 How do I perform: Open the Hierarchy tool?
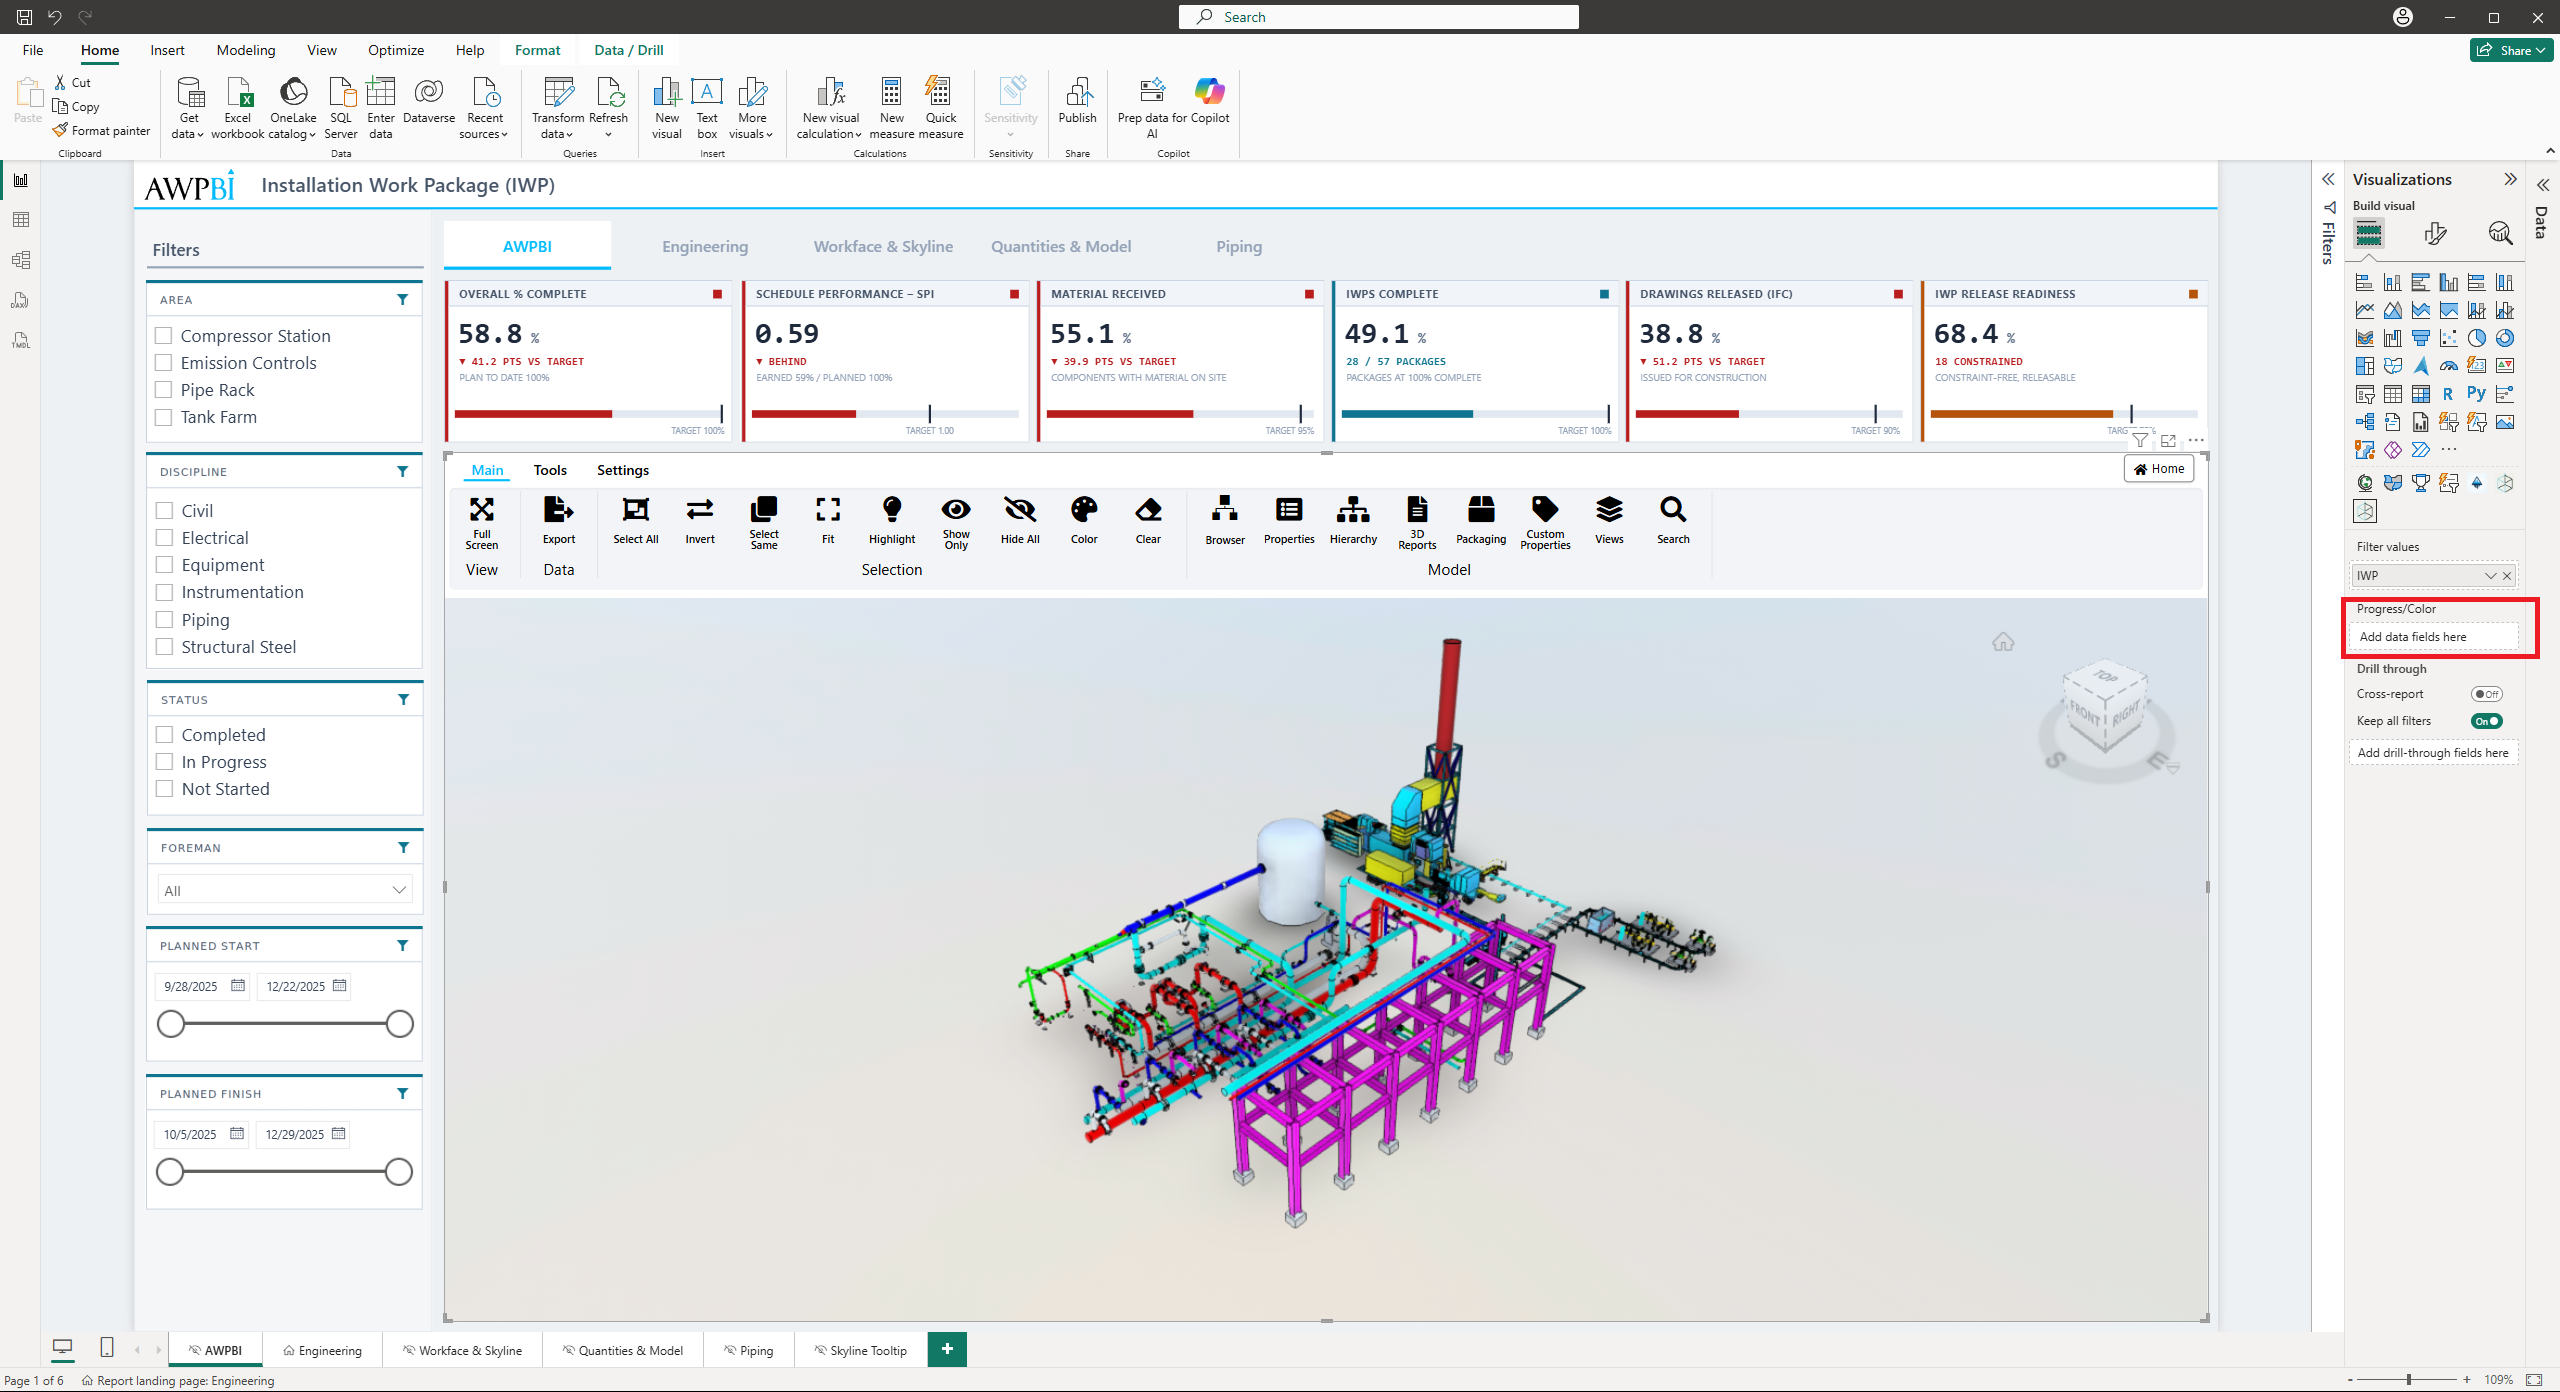tap(1353, 520)
